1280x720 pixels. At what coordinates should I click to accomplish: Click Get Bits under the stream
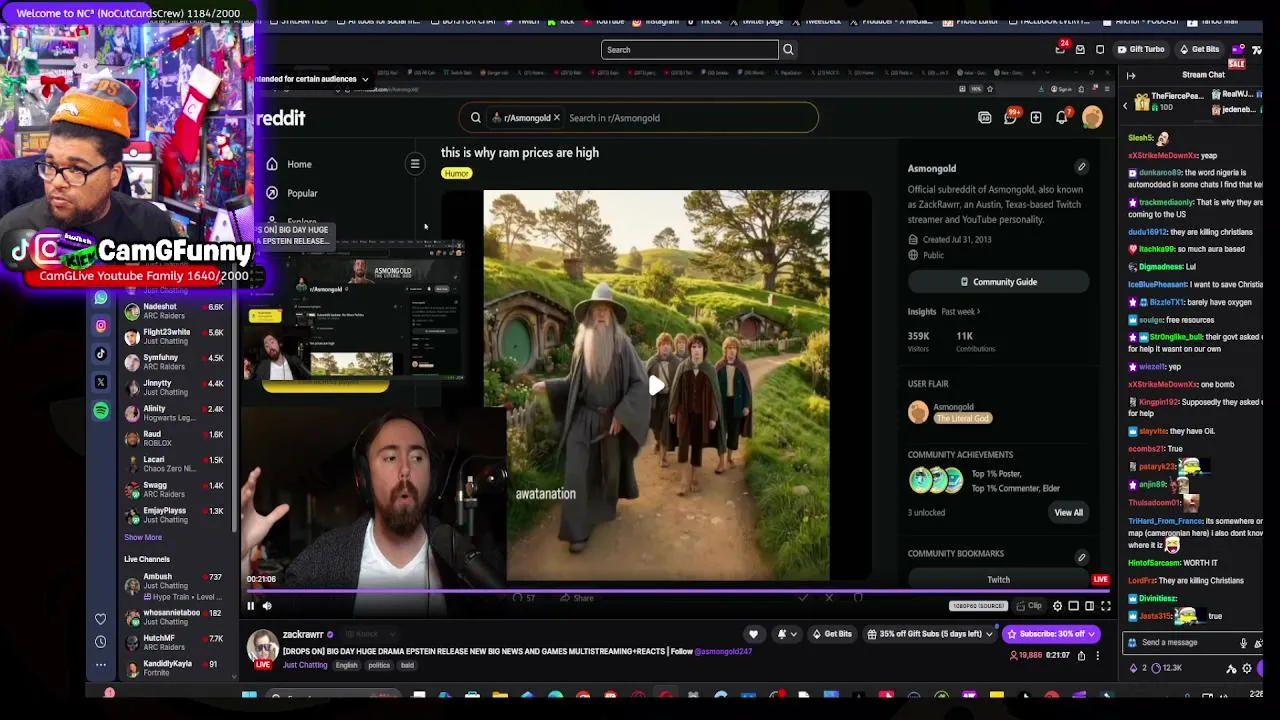(x=831, y=634)
